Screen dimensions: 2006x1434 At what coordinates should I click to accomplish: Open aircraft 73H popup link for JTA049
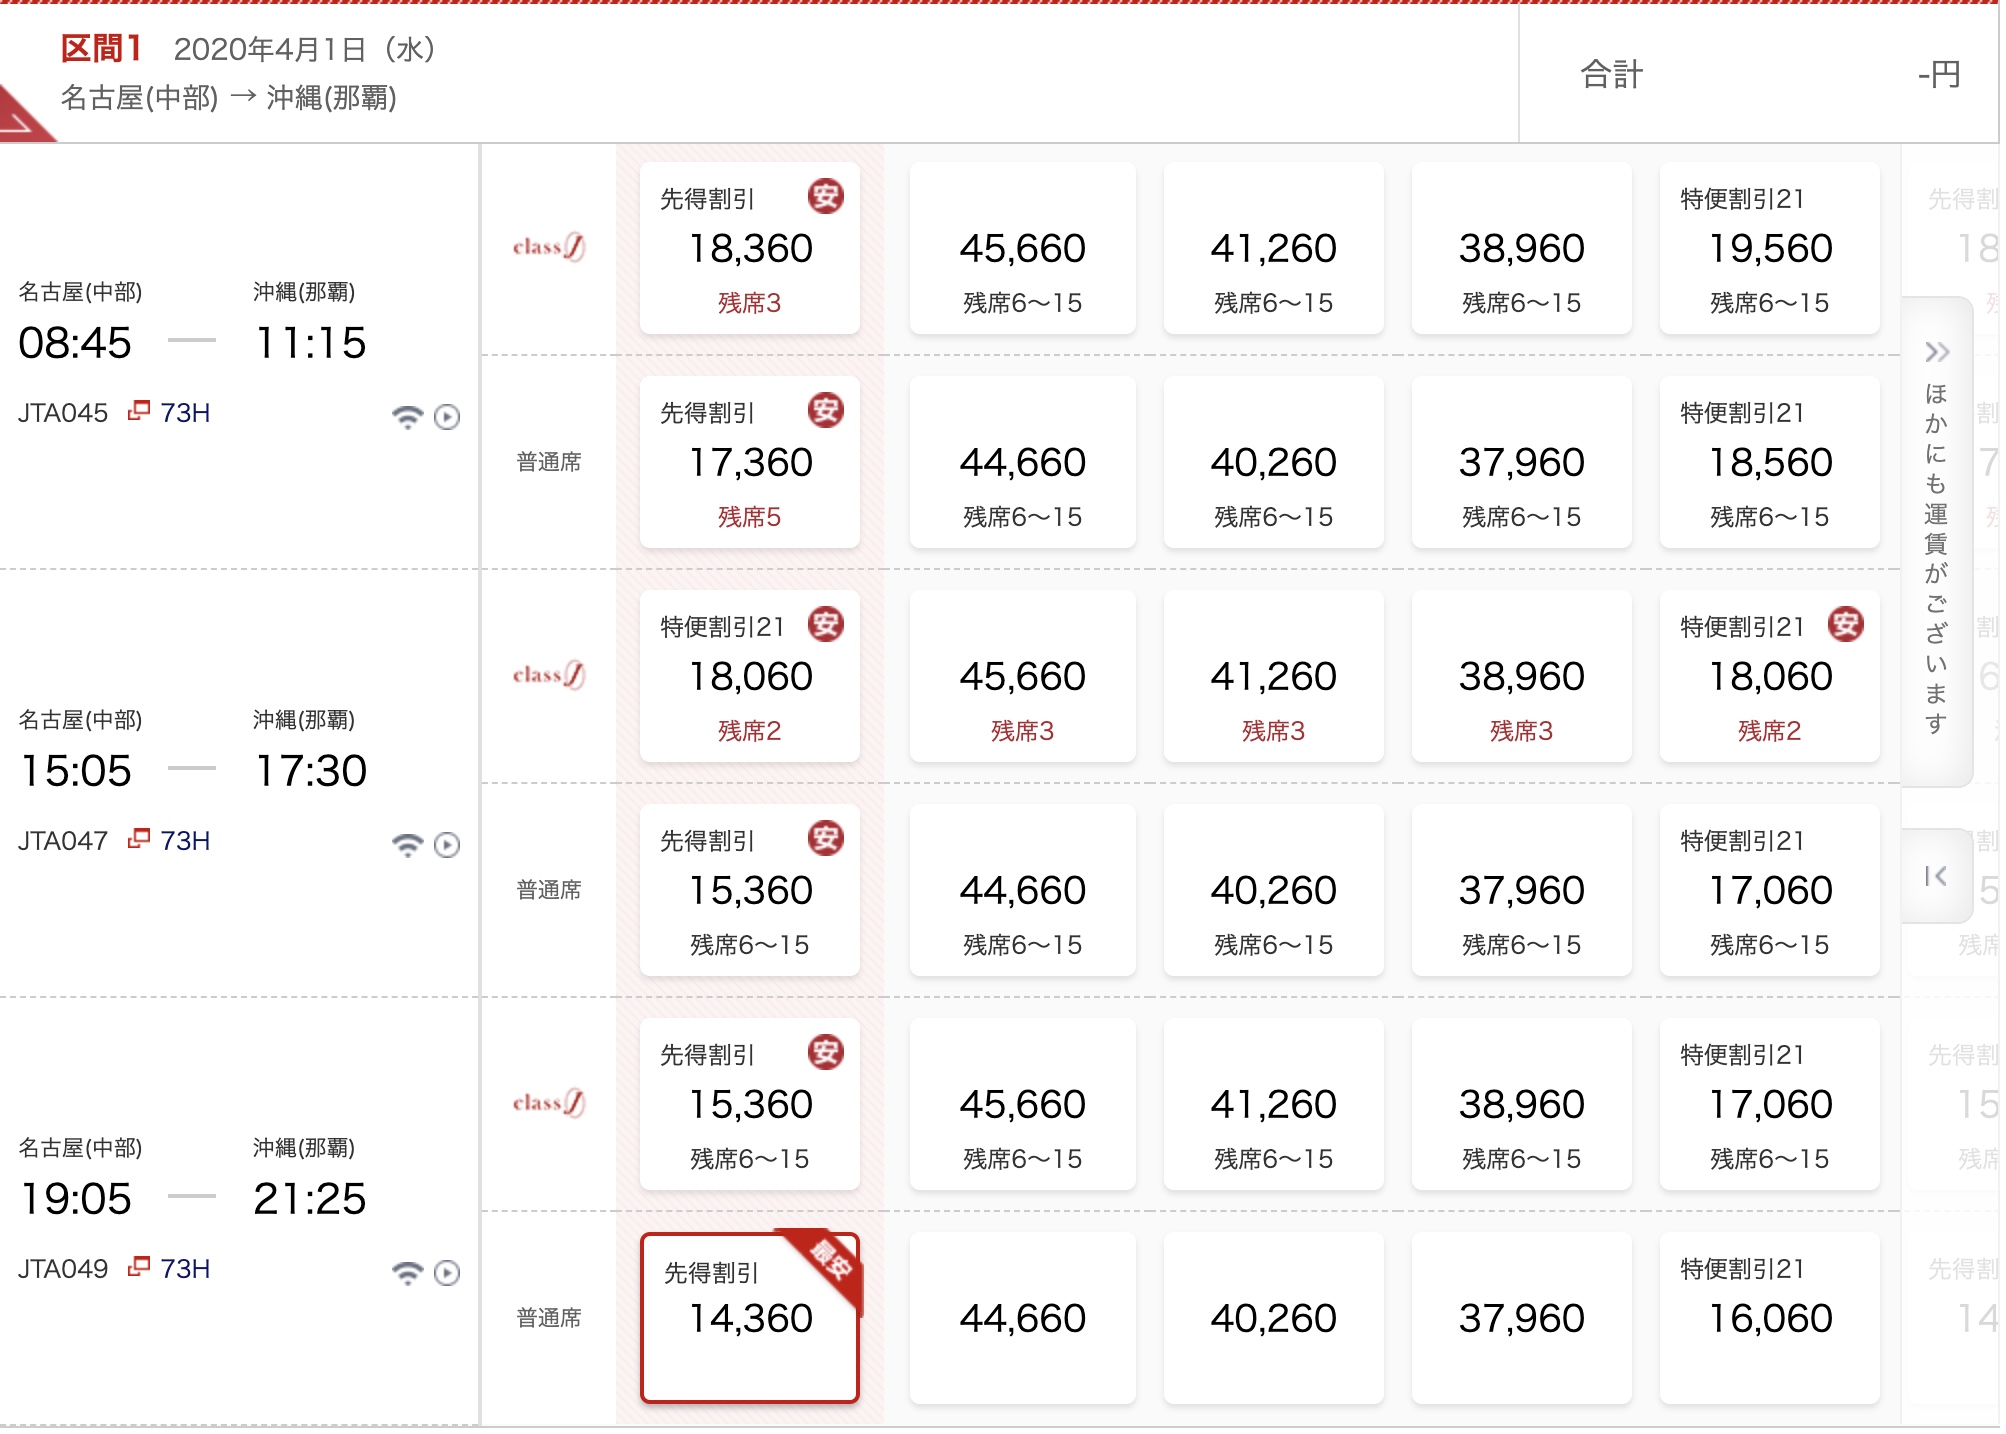pyautogui.click(x=171, y=1268)
